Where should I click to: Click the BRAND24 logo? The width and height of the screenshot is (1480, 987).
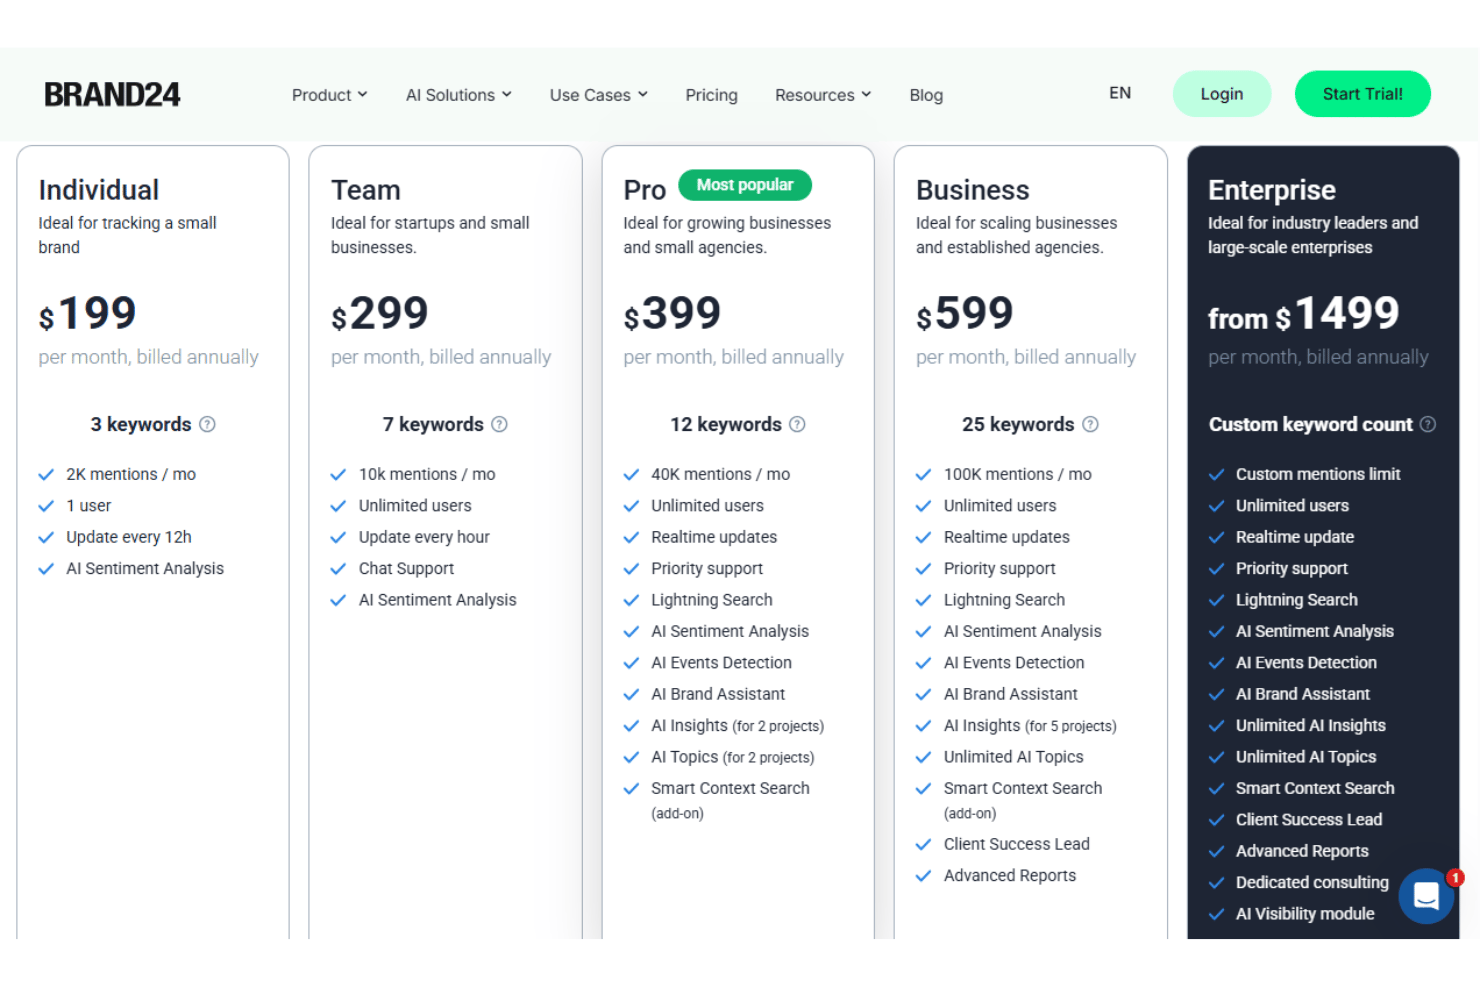point(112,95)
